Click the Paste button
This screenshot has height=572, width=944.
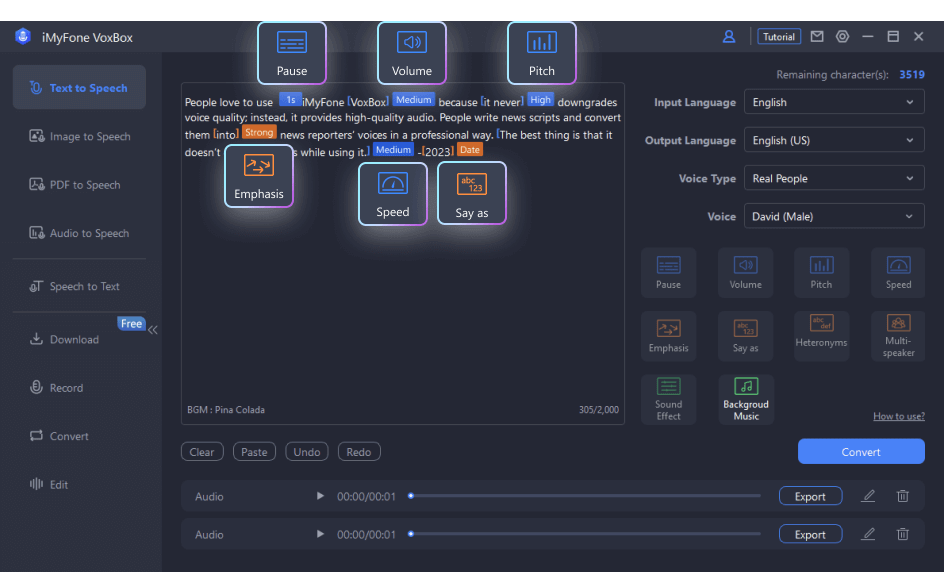click(254, 452)
